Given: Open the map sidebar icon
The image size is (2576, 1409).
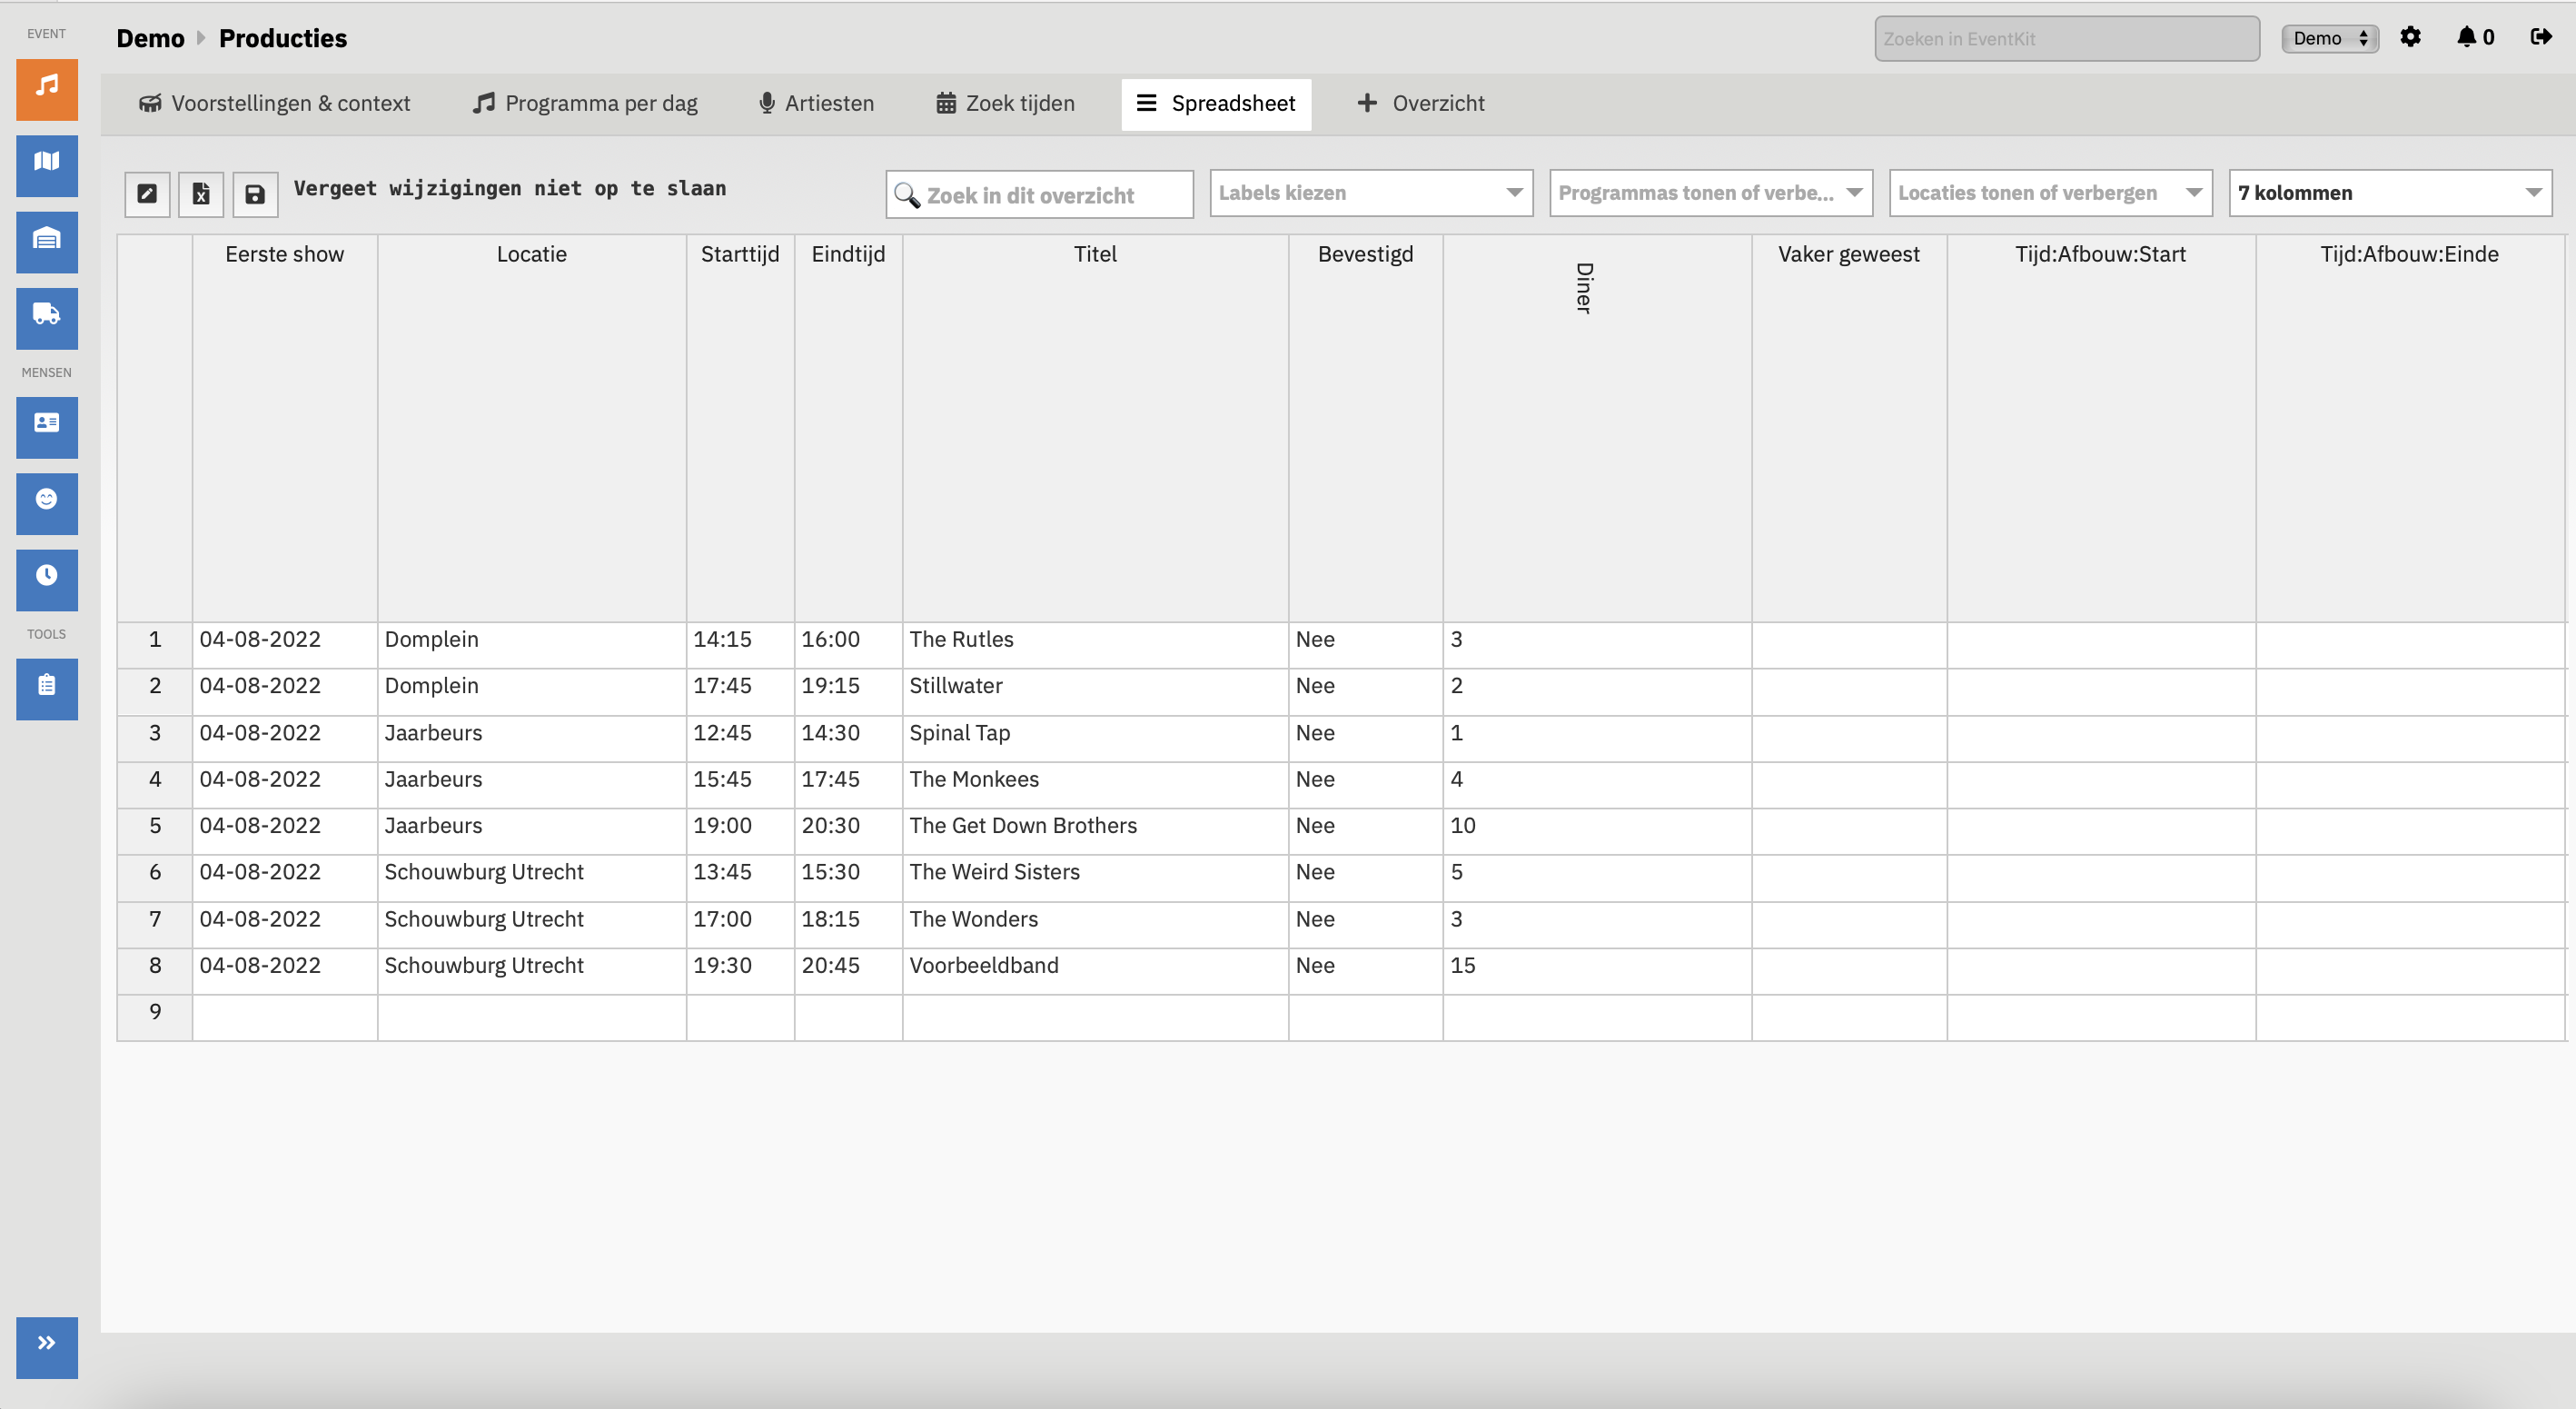Looking at the screenshot, I should pyautogui.click(x=46, y=165).
